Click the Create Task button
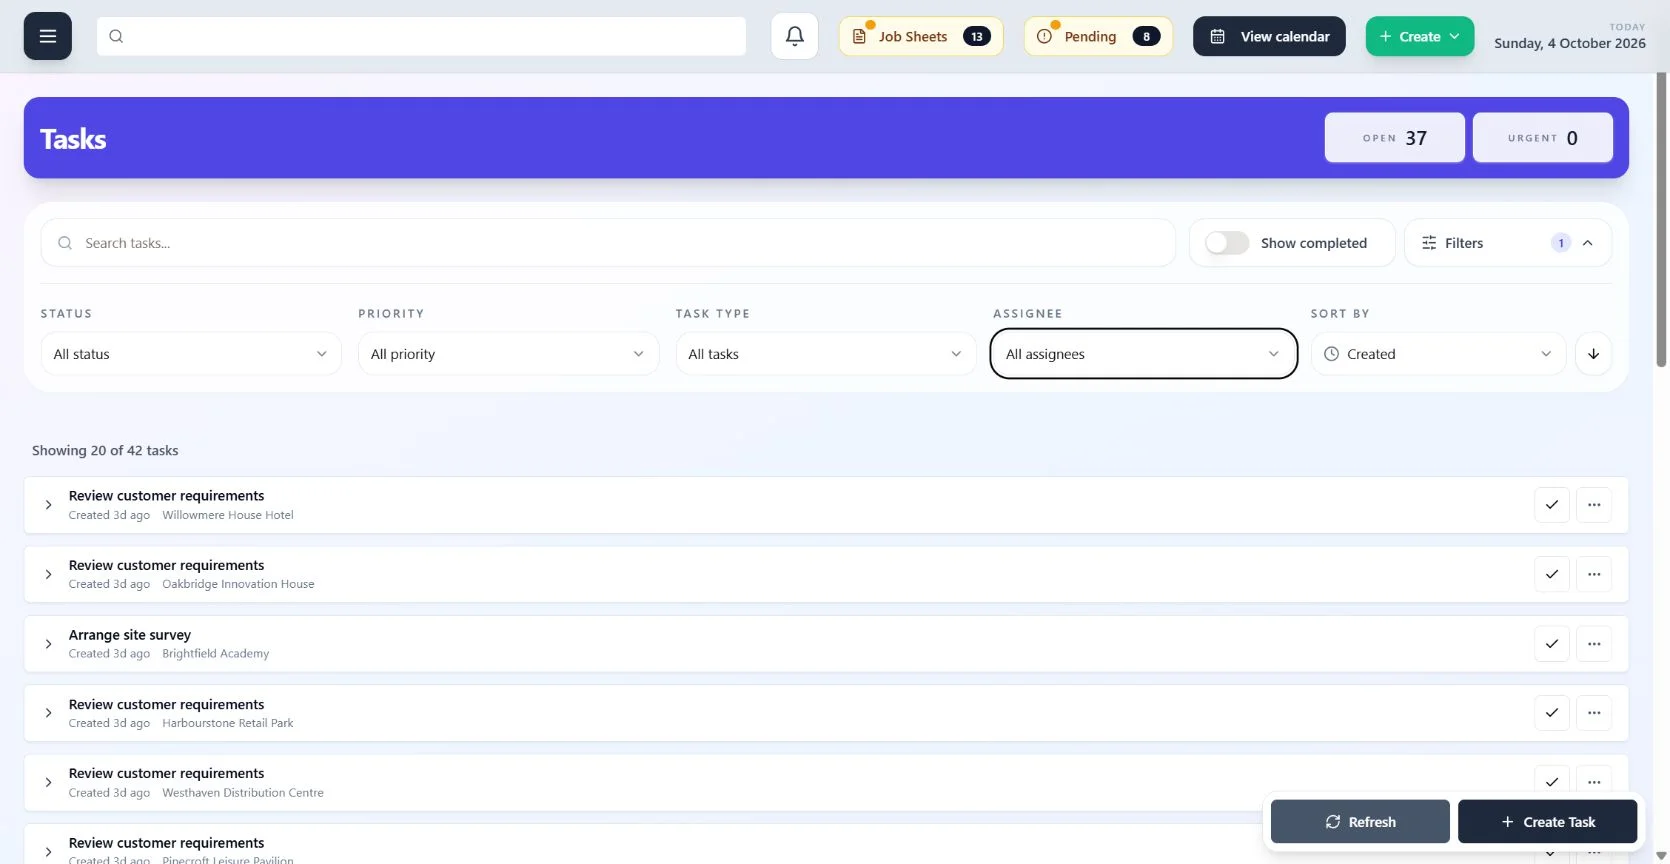Image resolution: width=1670 pixels, height=864 pixels. [1548, 822]
